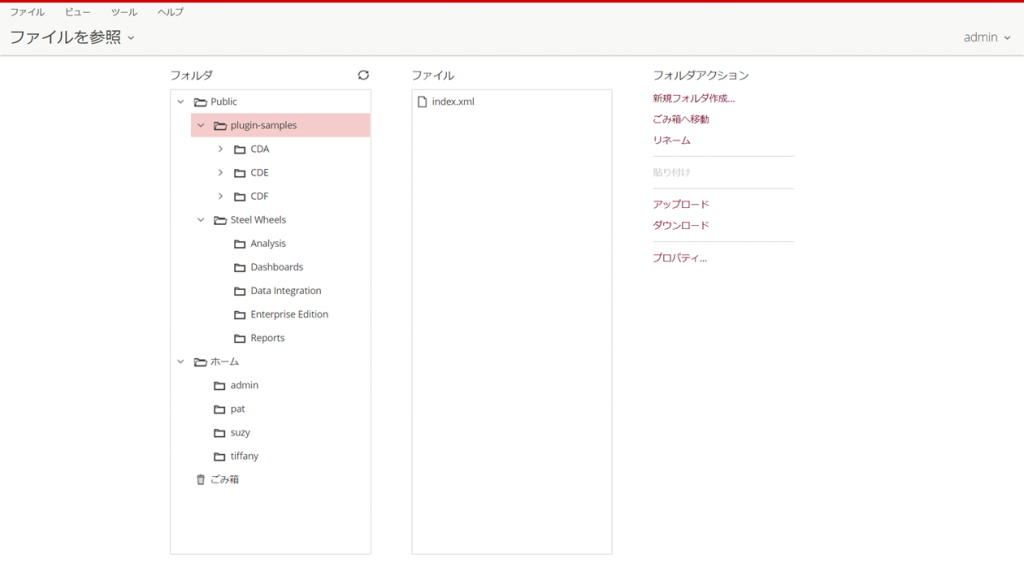Click the disabled 貼り付け action
This screenshot has height=567, width=1024.
click(x=671, y=172)
